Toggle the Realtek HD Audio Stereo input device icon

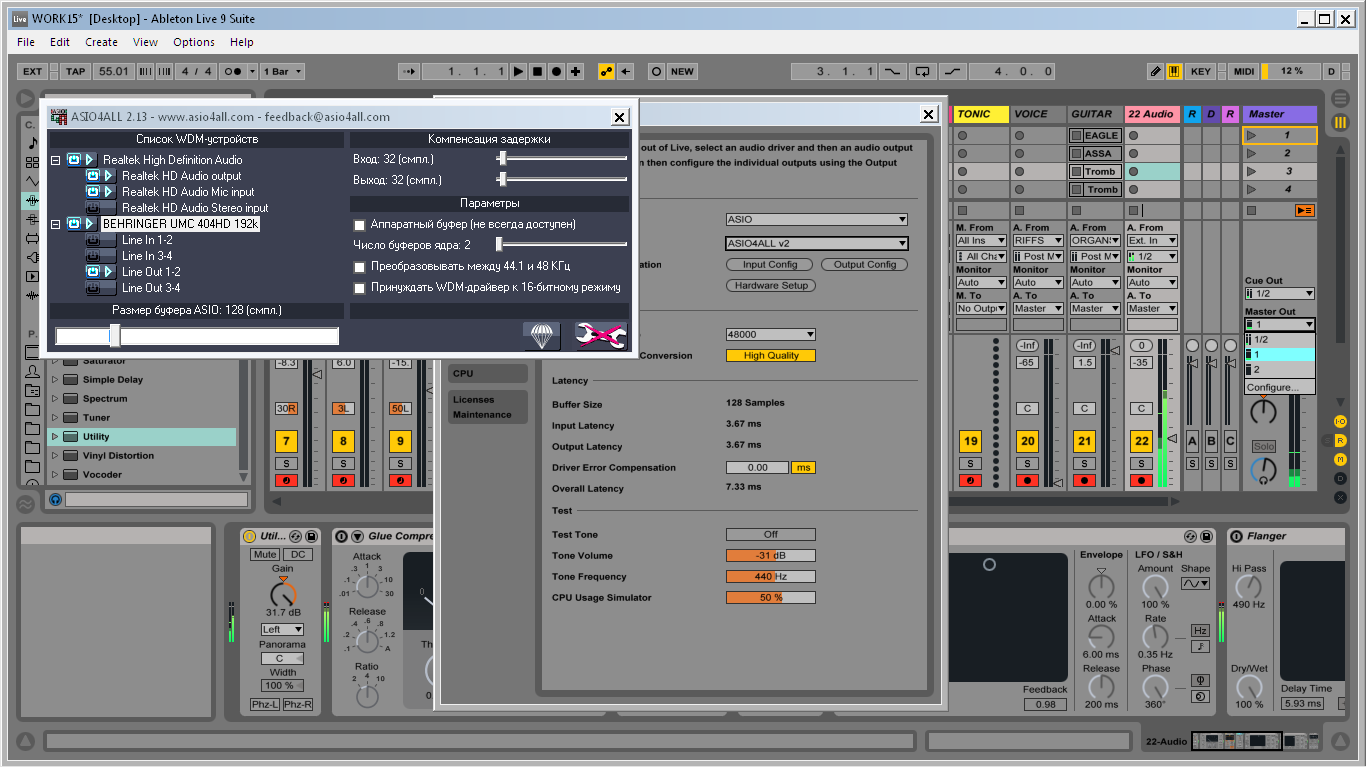coord(93,208)
